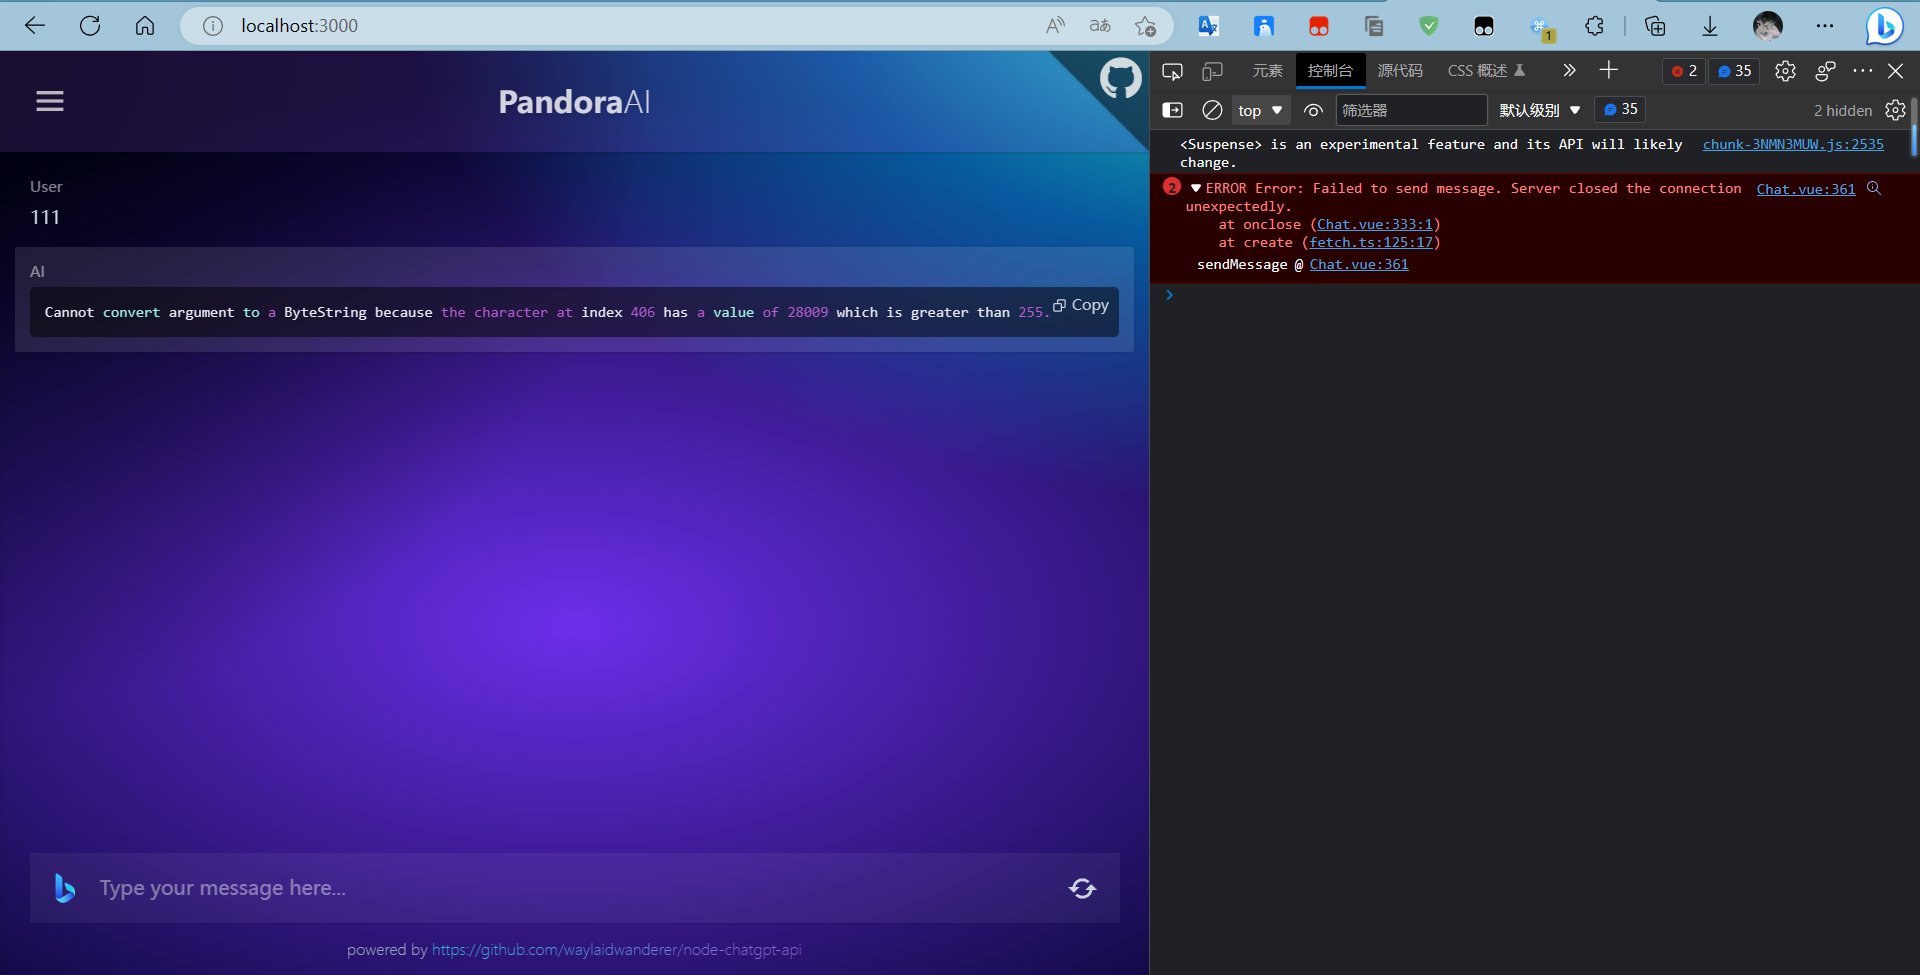
Task: Clear the console output
Action: point(1212,110)
